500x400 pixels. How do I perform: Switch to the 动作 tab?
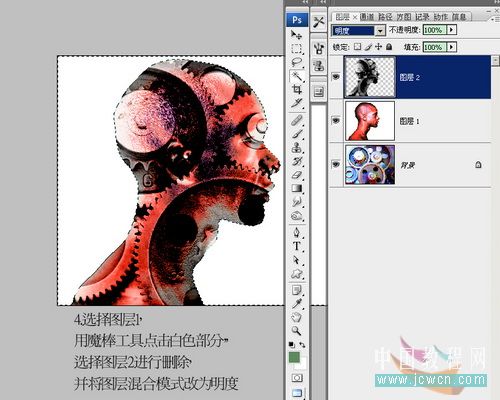(x=441, y=16)
